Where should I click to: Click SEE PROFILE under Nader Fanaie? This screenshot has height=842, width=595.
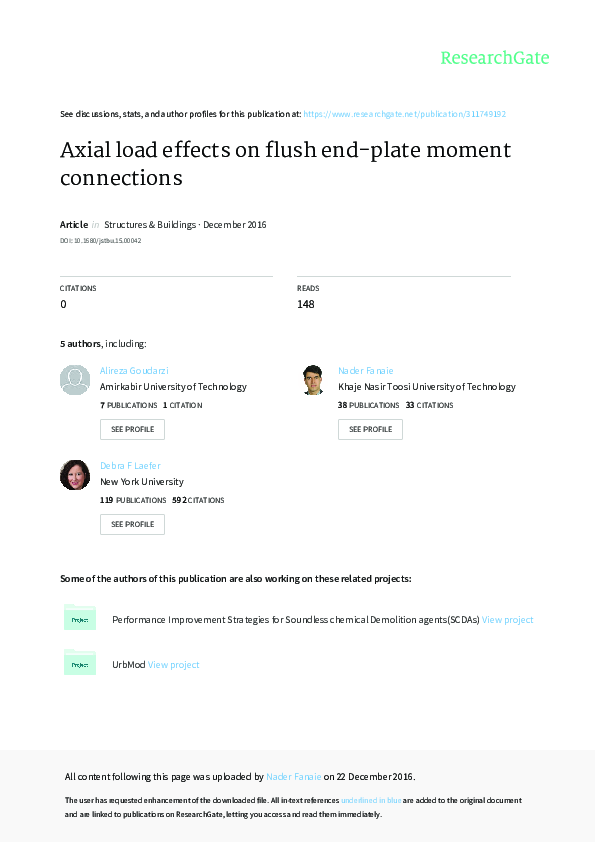[x=370, y=429]
